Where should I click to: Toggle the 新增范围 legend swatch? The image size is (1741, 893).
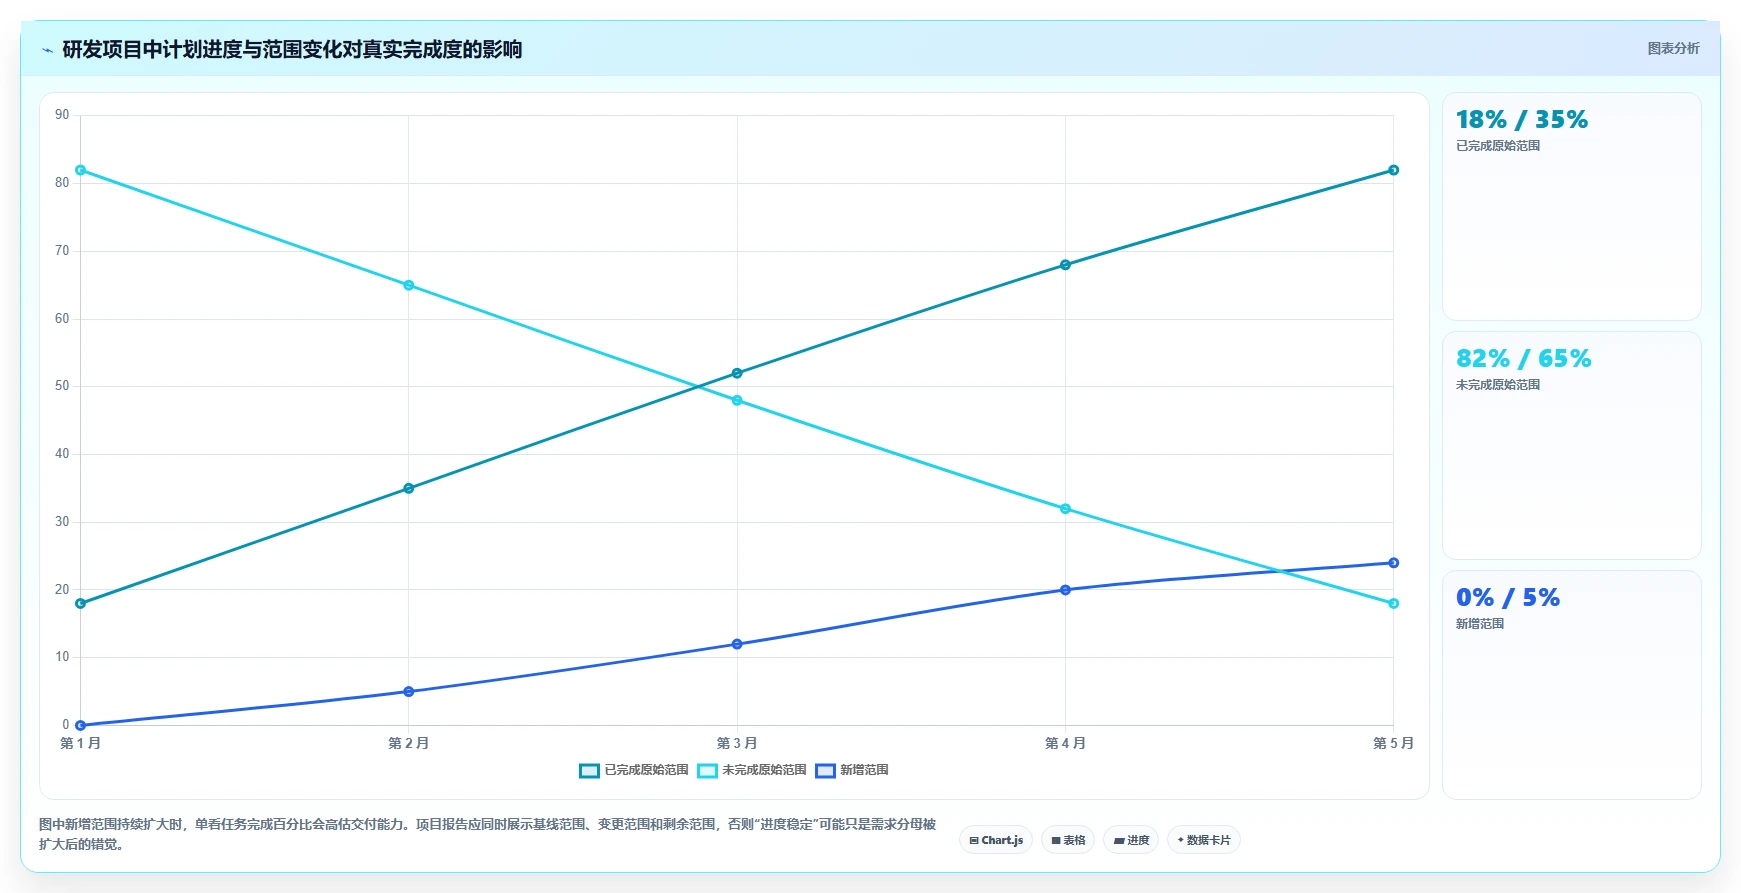tap(825, 770)
